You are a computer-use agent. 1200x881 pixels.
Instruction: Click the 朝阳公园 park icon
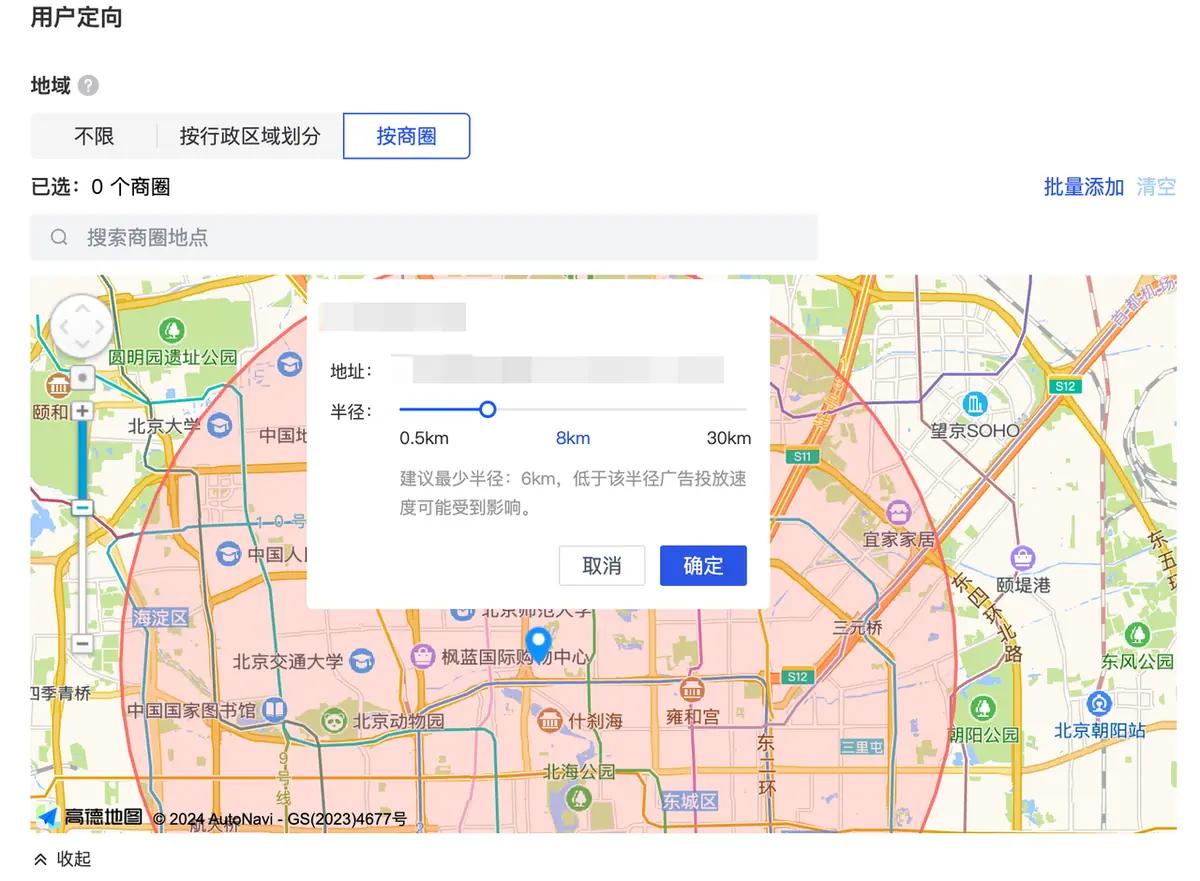(x=984, y=708)
